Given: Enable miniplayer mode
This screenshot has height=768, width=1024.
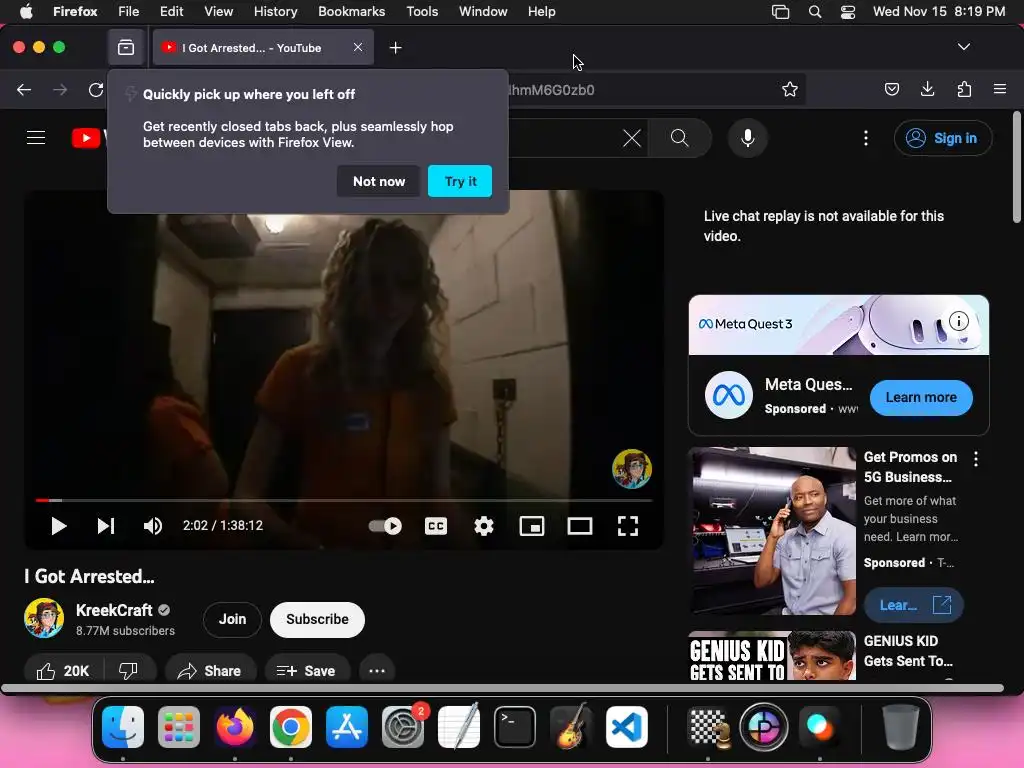Looking at the screenshot, I should pos(532,526).
